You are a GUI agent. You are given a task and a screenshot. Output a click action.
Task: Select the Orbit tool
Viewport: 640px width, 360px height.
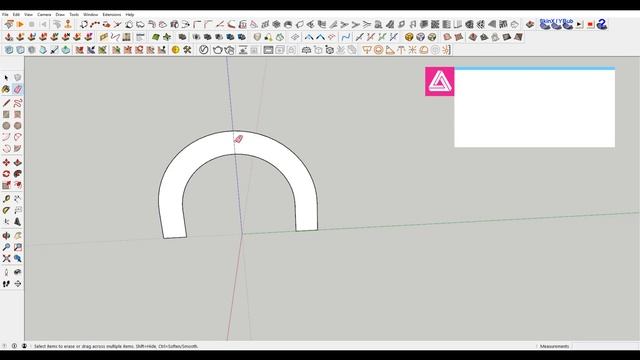coord(6,236)
